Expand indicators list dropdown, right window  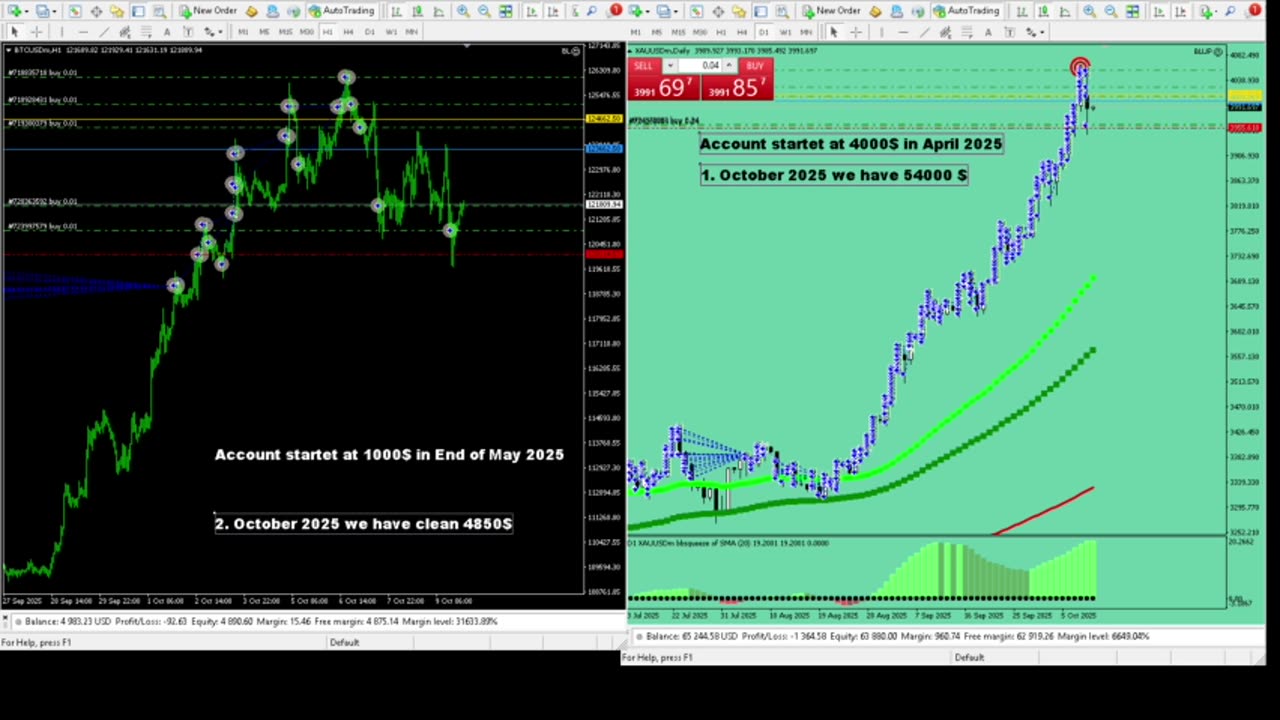pyautogui.click(x=1217, y=11)
